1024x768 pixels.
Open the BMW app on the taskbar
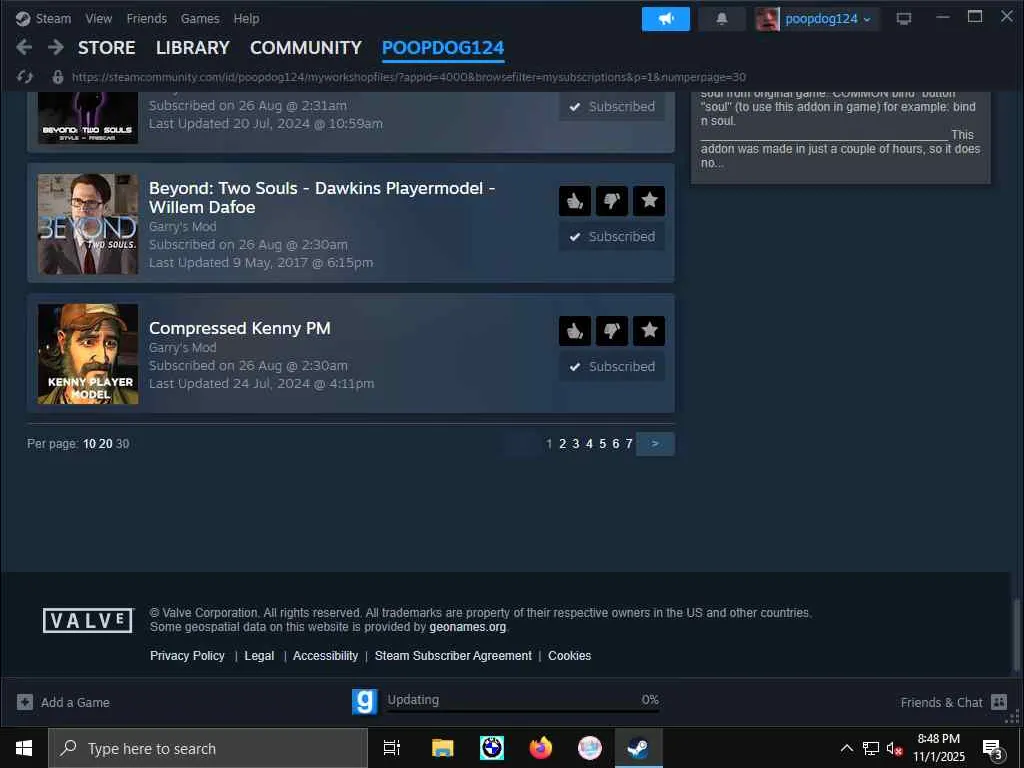coord(492,748)
